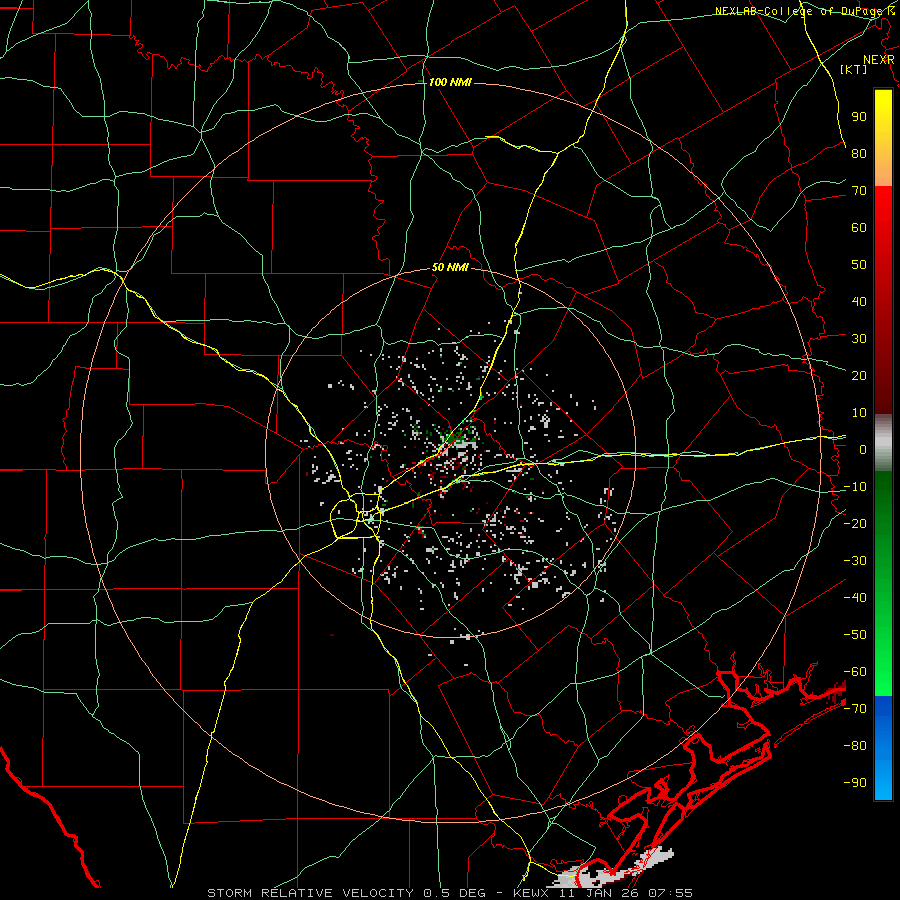
Task: Click the 100 NMI range ring label
Action: [x=450, y=83]
